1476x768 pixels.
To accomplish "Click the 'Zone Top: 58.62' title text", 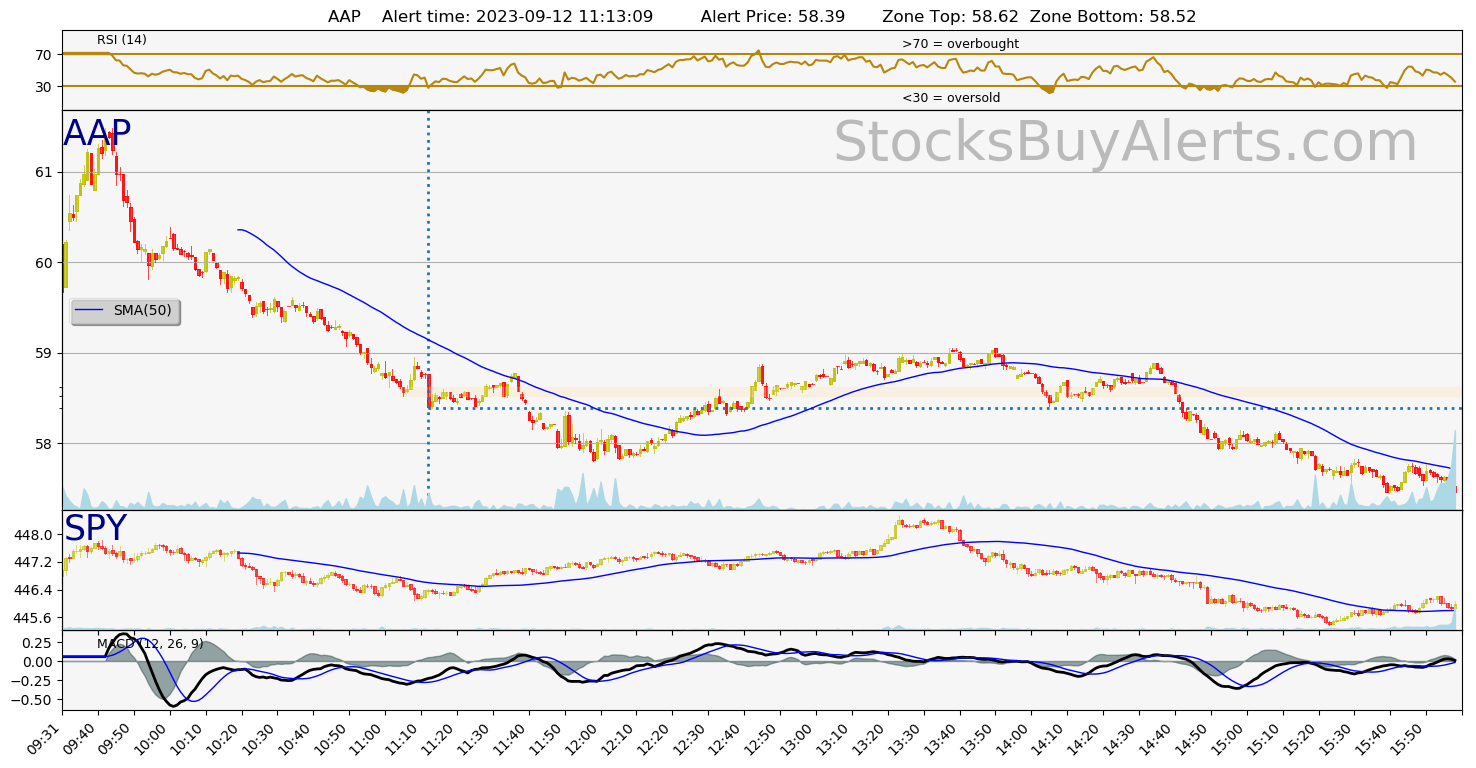I will pyautogui.click(x=950, y=17).
